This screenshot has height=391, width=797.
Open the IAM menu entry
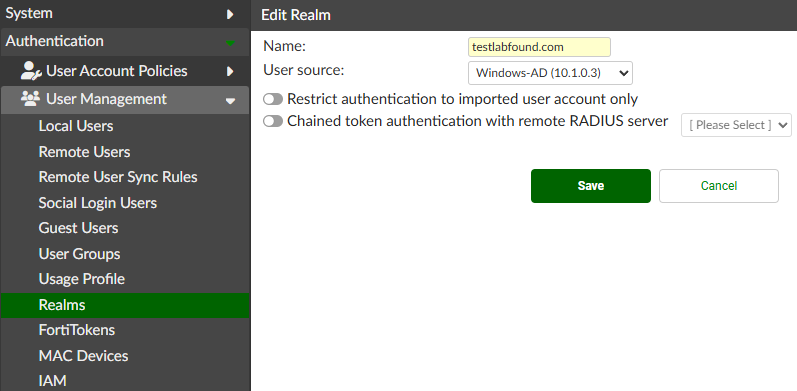pyautogui.click(x=52, y=381)
